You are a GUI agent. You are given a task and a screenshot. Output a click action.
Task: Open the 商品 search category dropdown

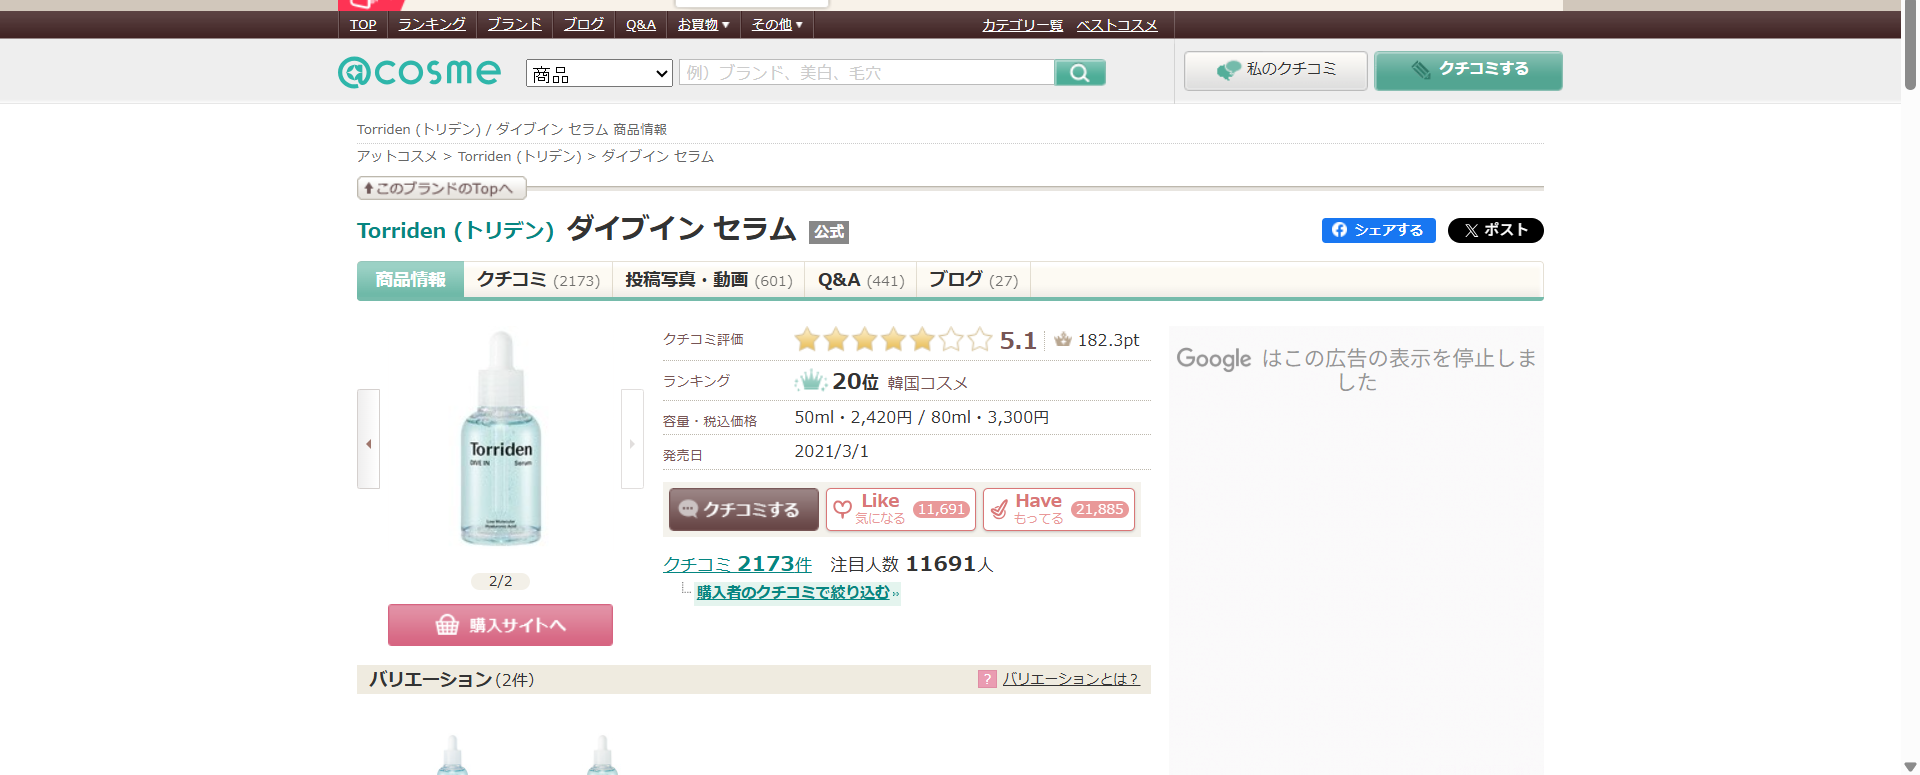[x=599, y=73]
